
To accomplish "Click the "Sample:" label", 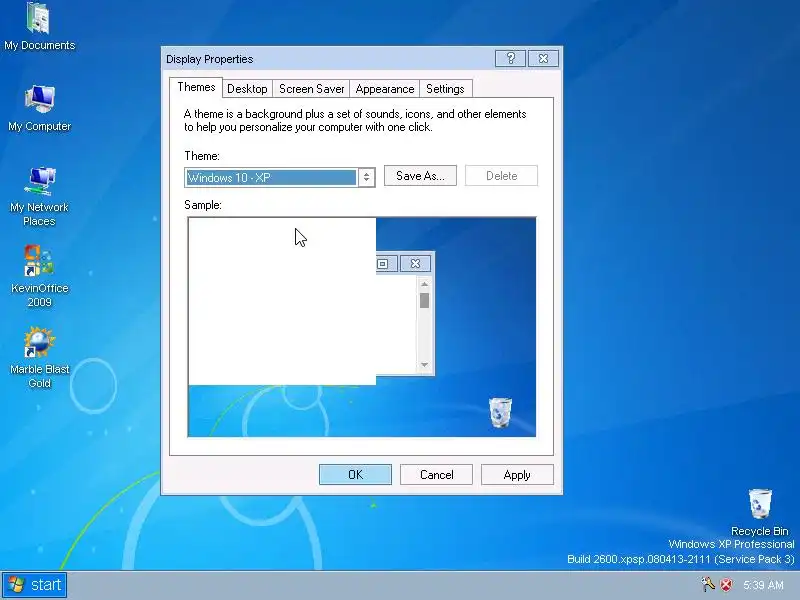I will [x=203, y=205].
